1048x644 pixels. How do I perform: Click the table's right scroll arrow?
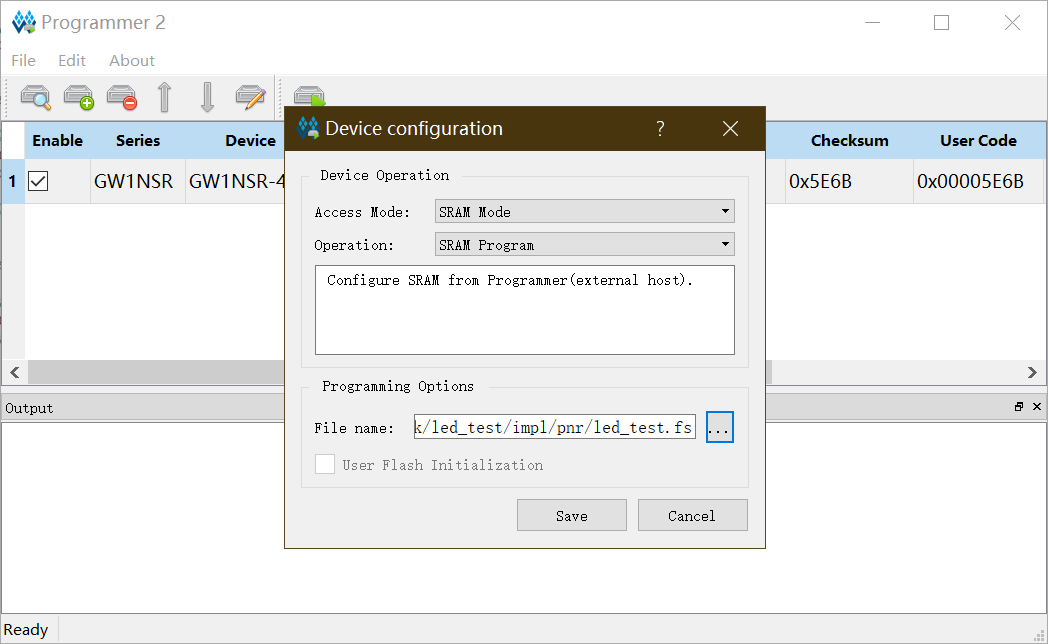[1033, 372]
